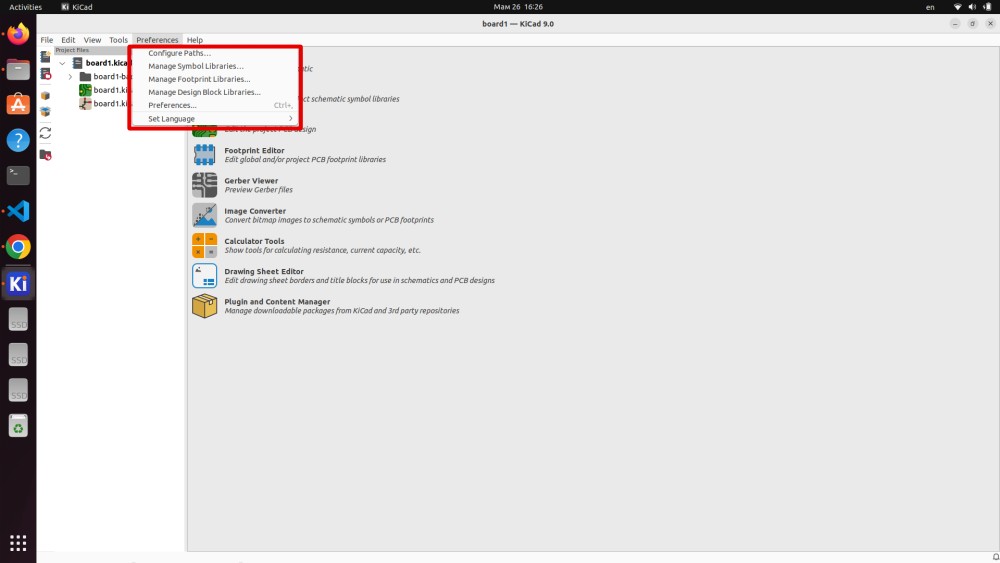This screenshot has height=563, width=1000.
Task: Click the 'en' input language indicator
Action: [x=930, y=7]
